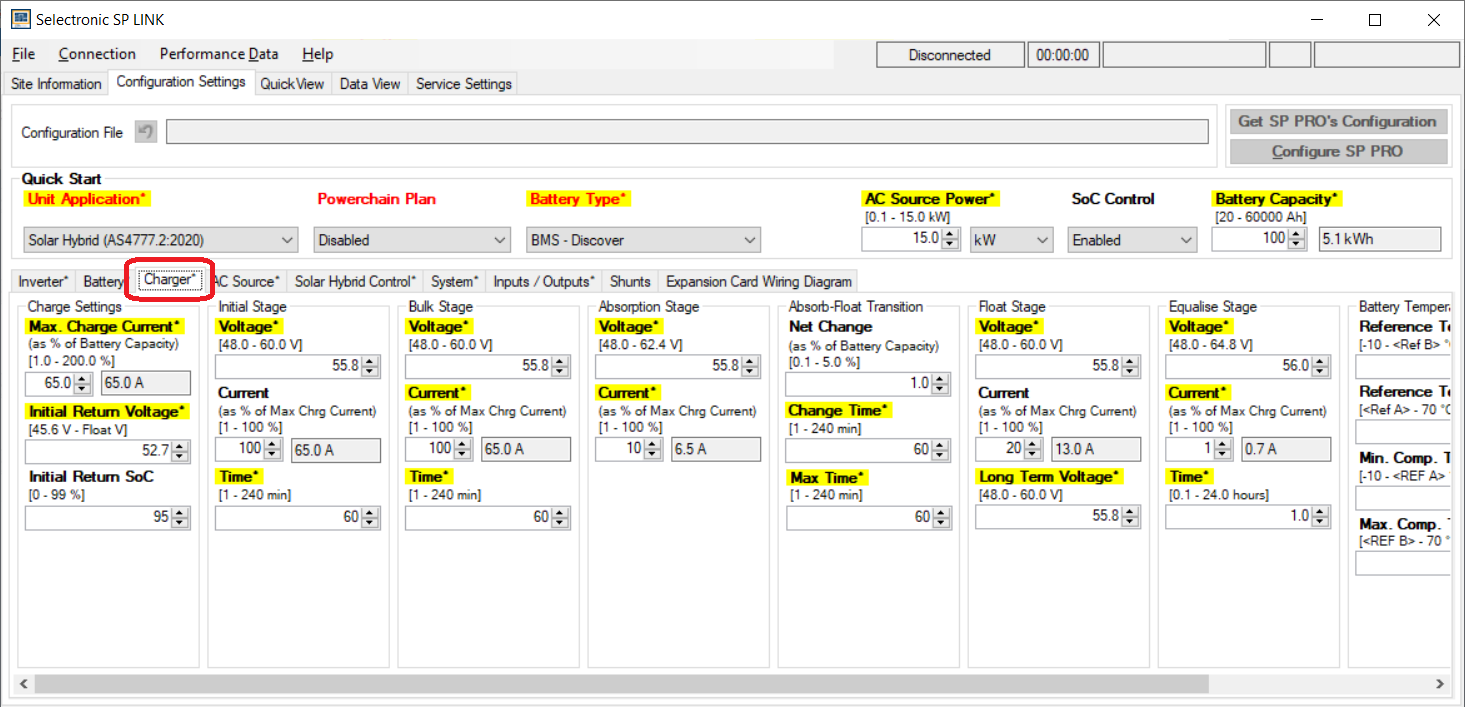
Task: Open the Unit Application dropdown
Action: [160, 240]
